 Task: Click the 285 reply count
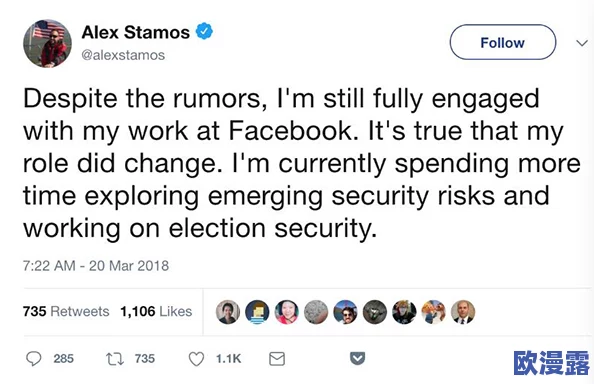63,358
